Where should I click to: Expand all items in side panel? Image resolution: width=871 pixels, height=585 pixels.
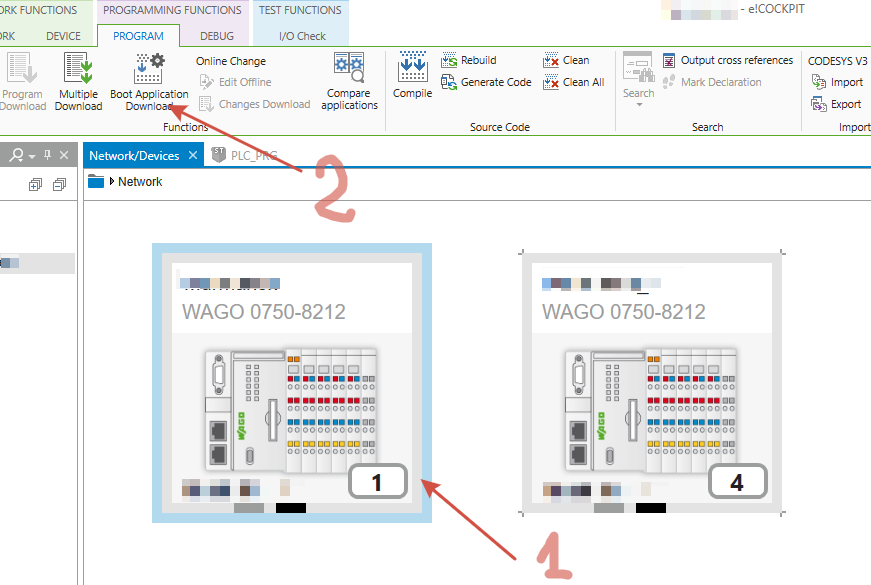(35, 184)
